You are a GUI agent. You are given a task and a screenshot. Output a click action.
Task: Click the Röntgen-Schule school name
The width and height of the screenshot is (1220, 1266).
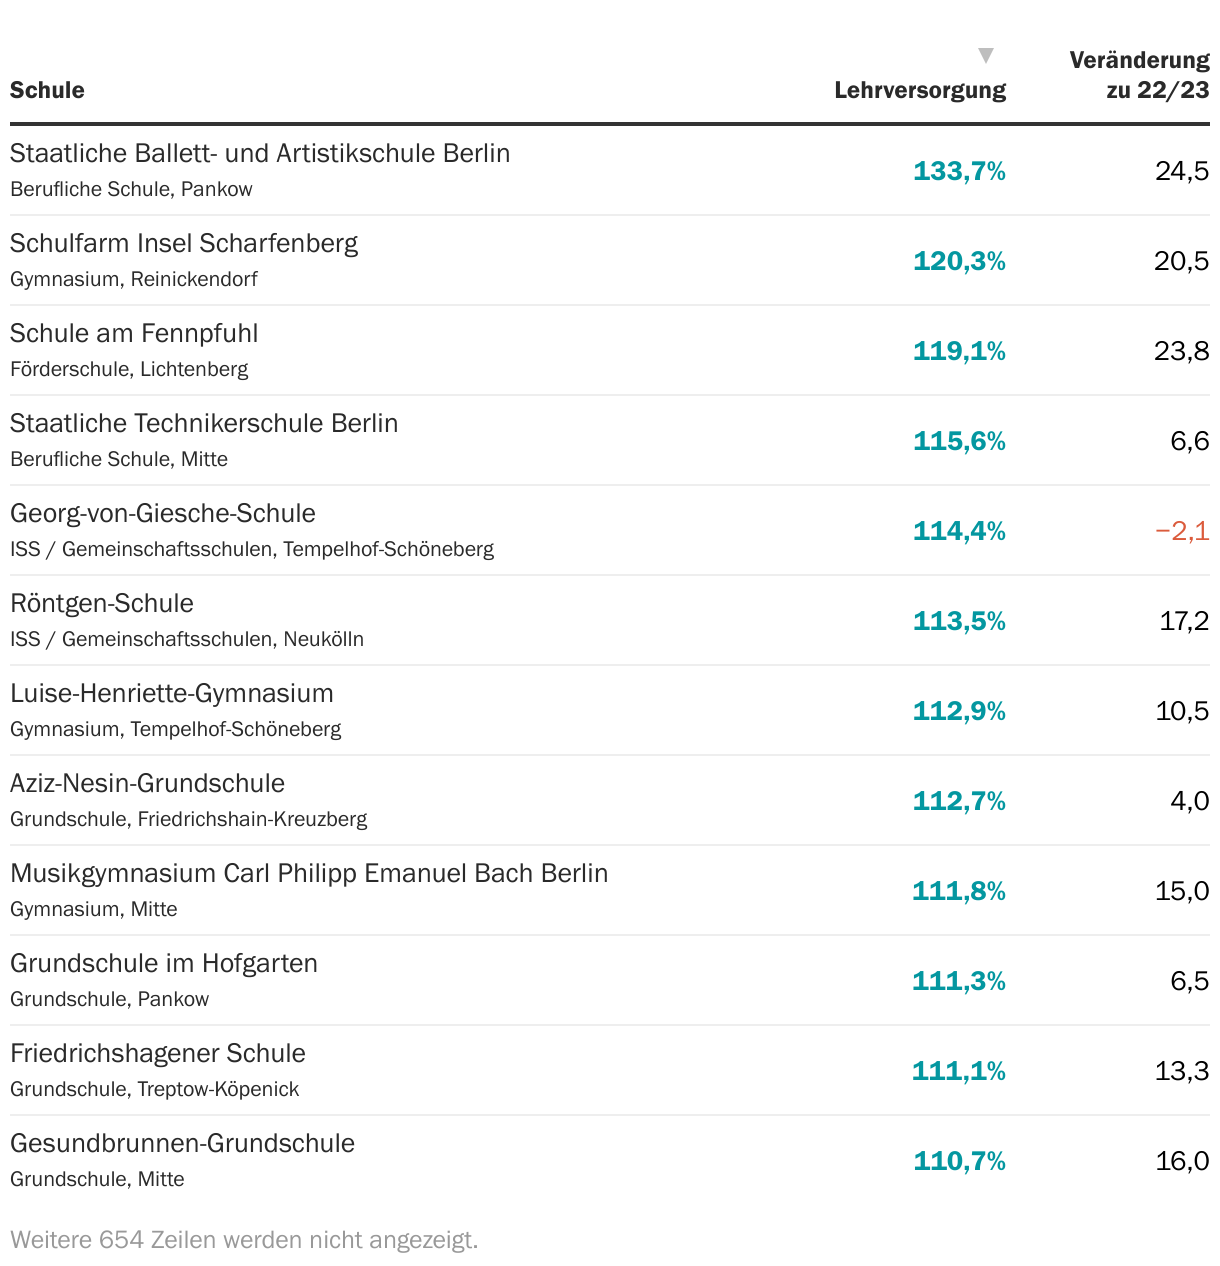[102, 604]
